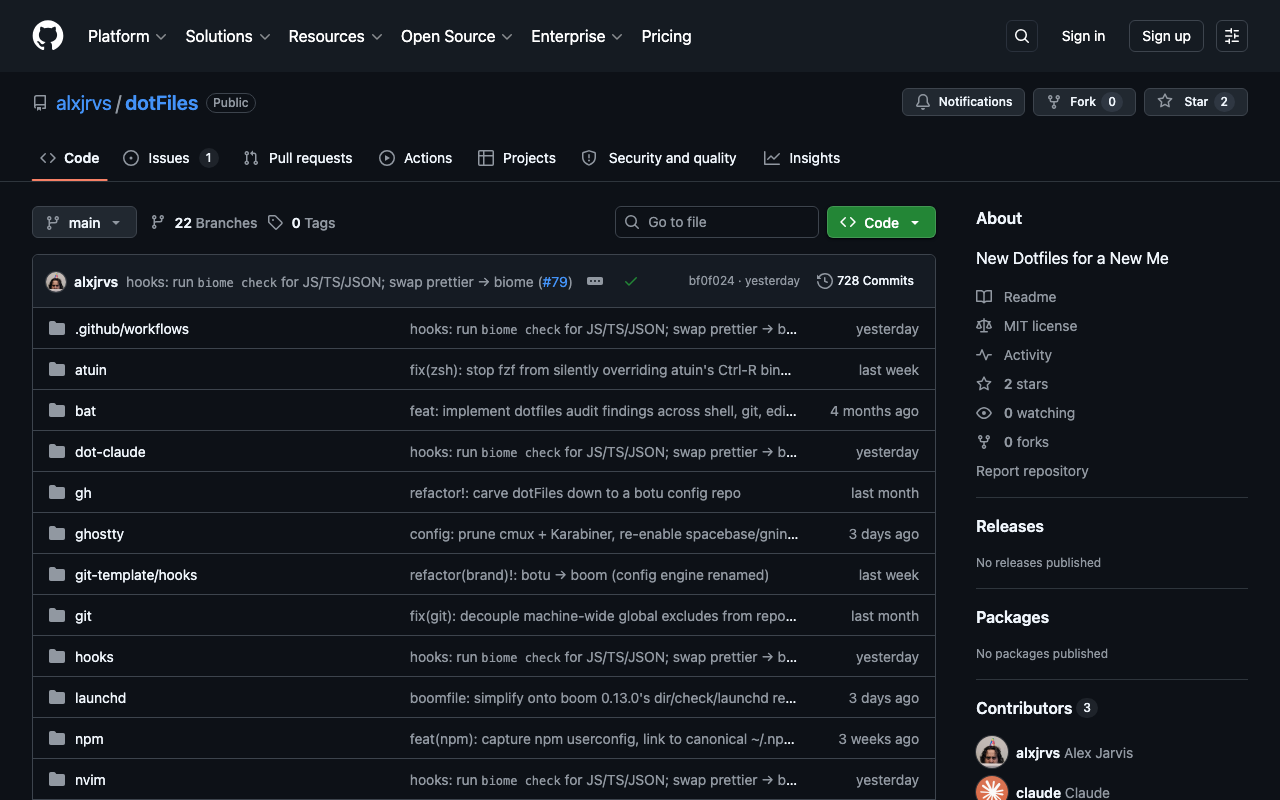Click the Sign in link

click(x=1083, y=36)
